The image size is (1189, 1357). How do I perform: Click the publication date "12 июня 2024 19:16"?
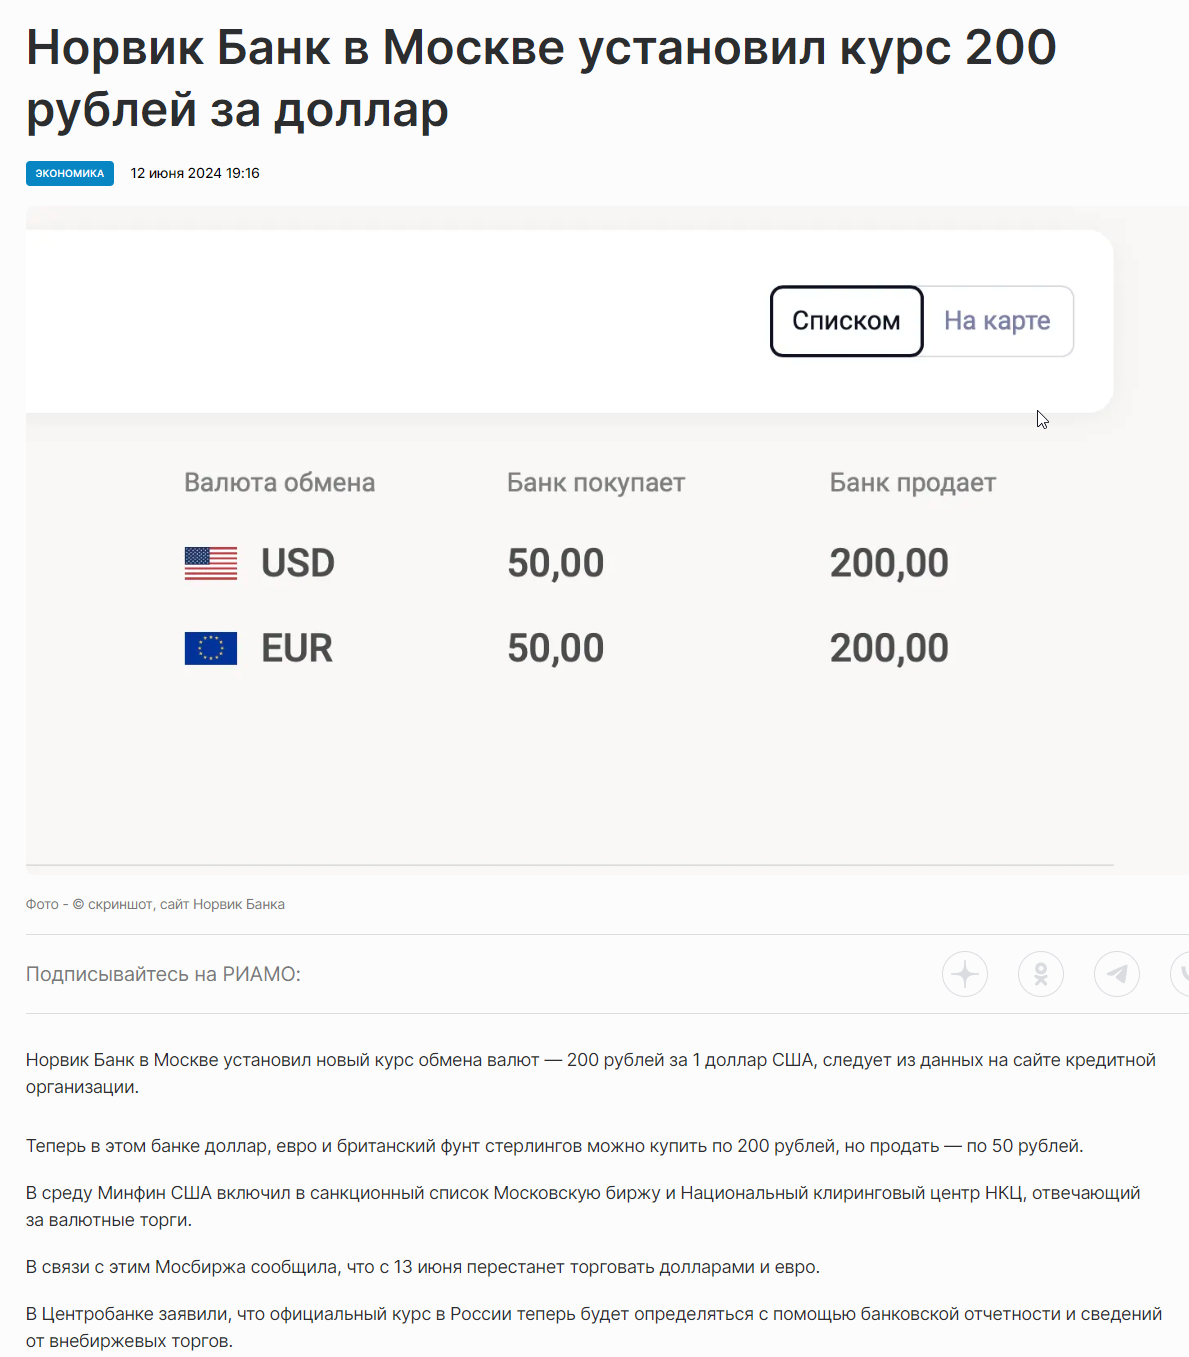click(195, 173)
